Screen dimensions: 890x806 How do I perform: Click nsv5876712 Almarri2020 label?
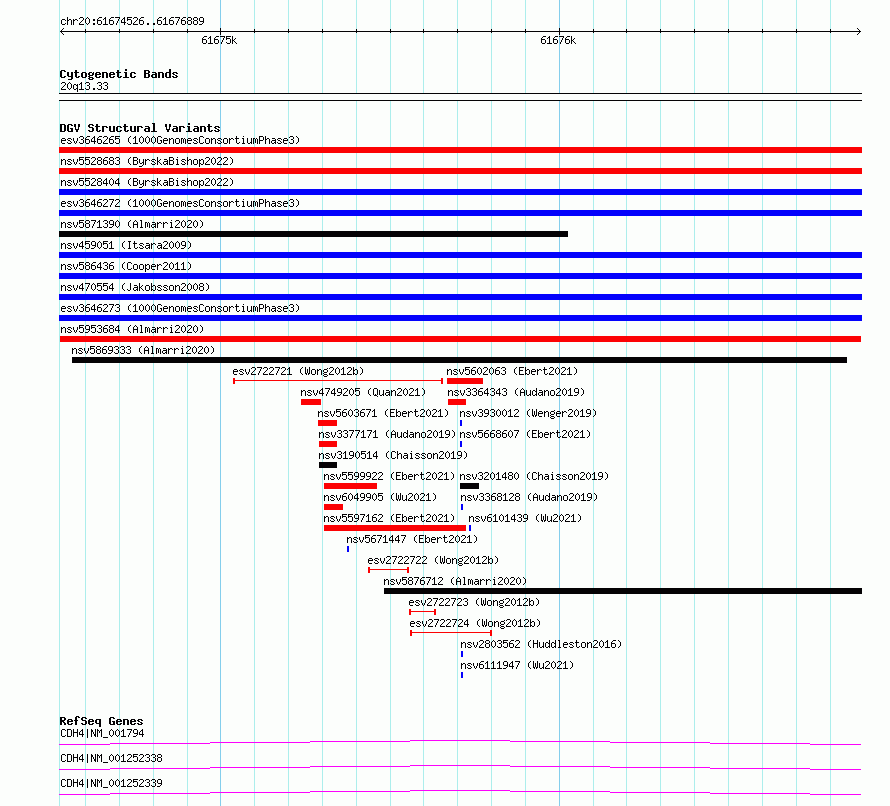(x=455, y=581)
